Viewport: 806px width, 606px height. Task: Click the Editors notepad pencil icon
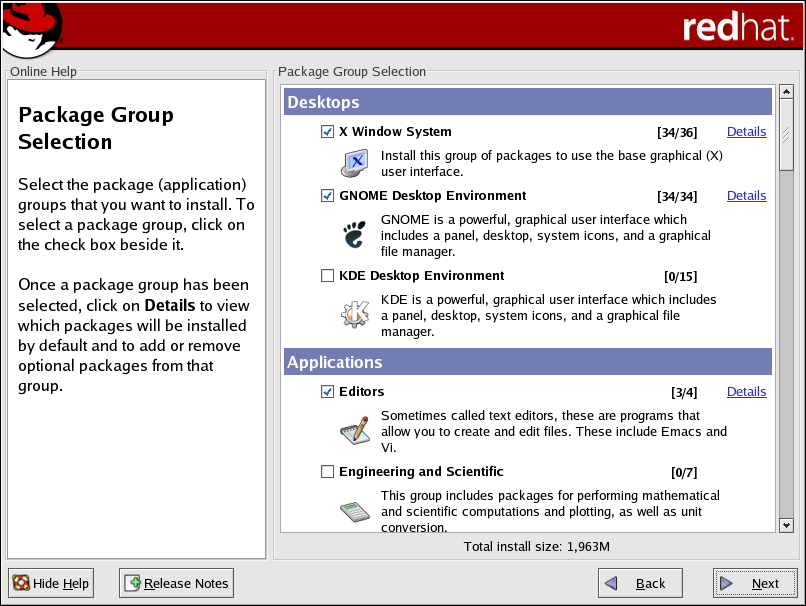tap(355, 430)
